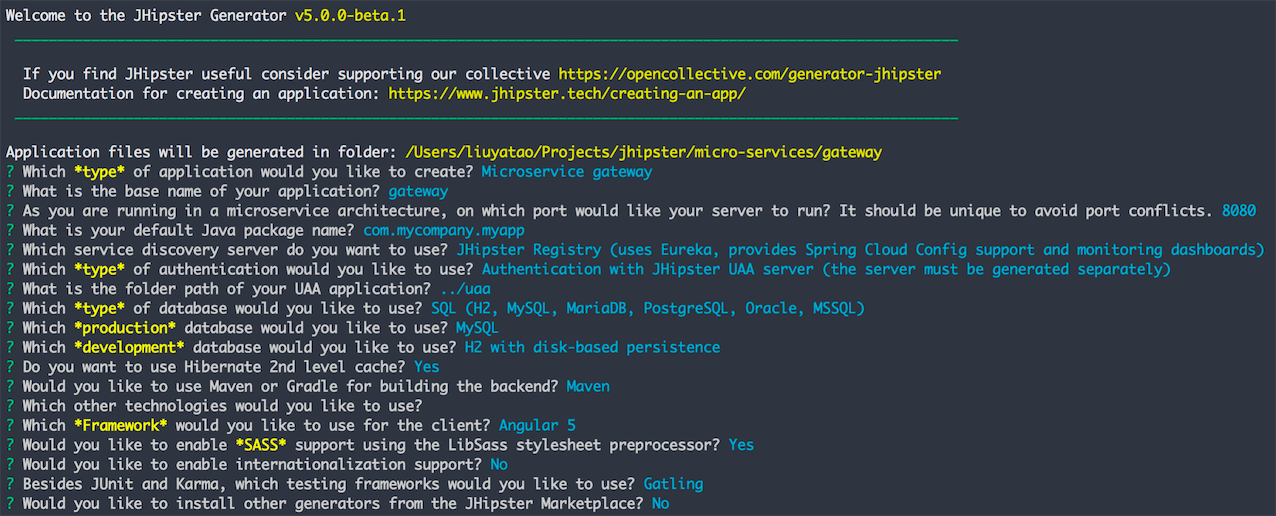
Task: Click the 'Yes' answer for SASS support
Action: [741, 445]
